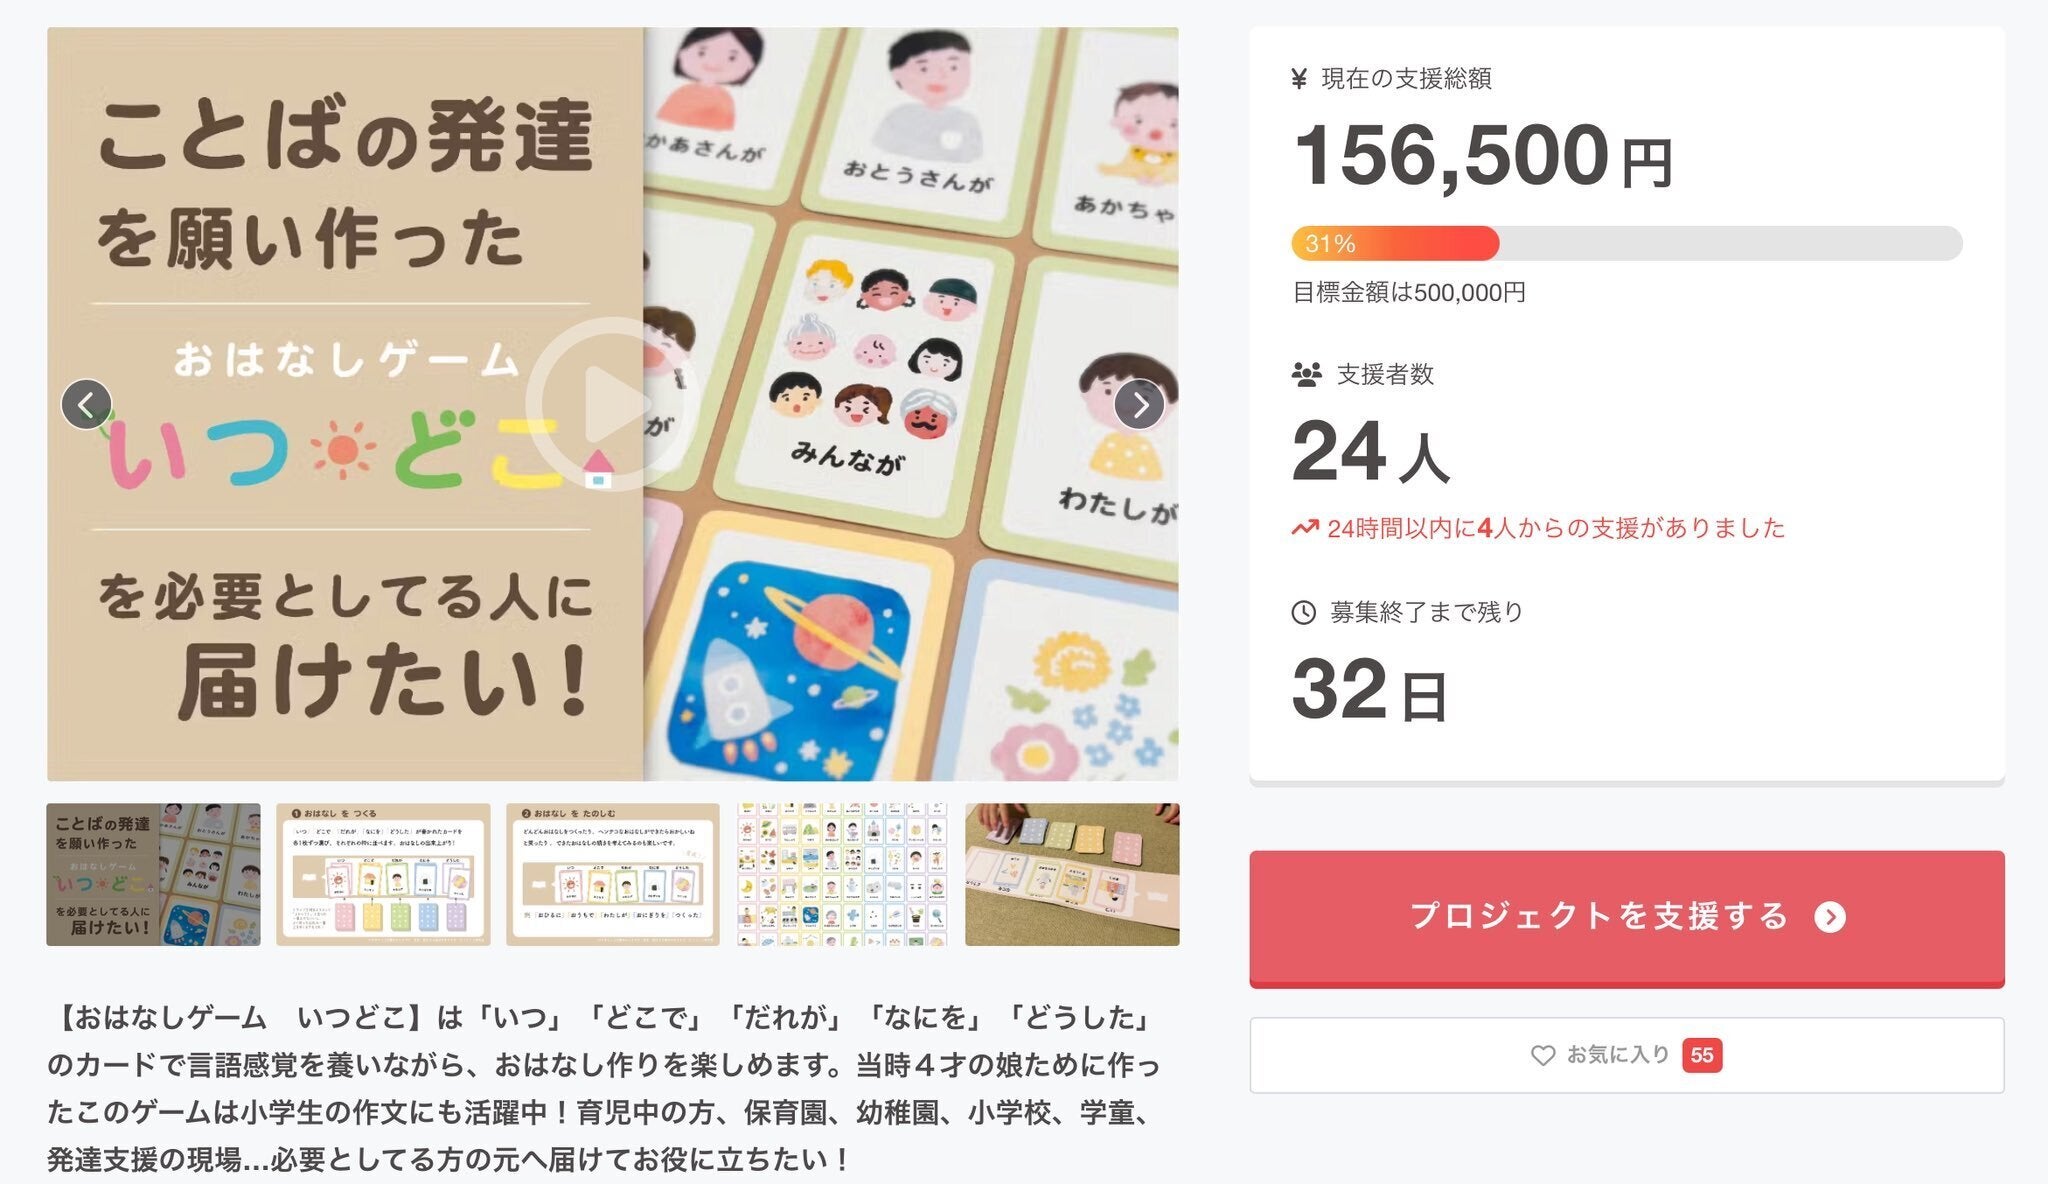Image resolution: width=2048 pixels, height=1184 pixels.
Task: Click the 156,500円 total amount
Action: (1483, 156)
